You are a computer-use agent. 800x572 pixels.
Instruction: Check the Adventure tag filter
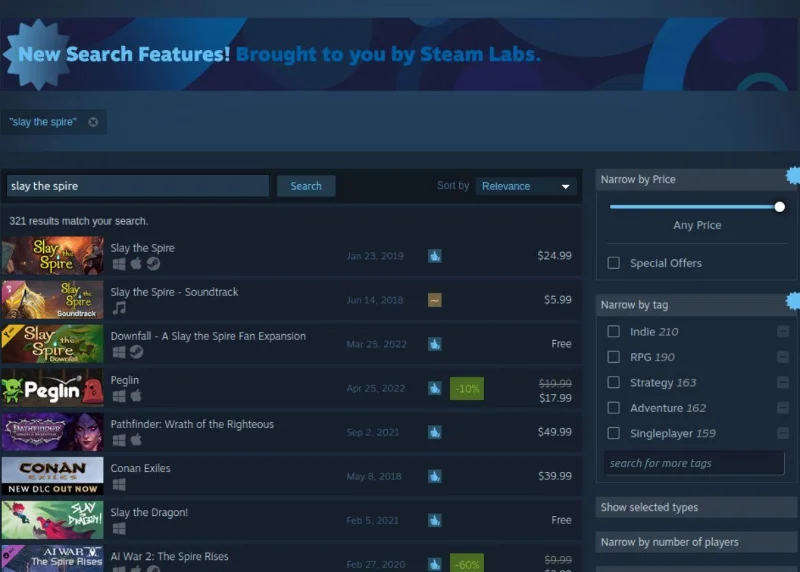(613, 408)
